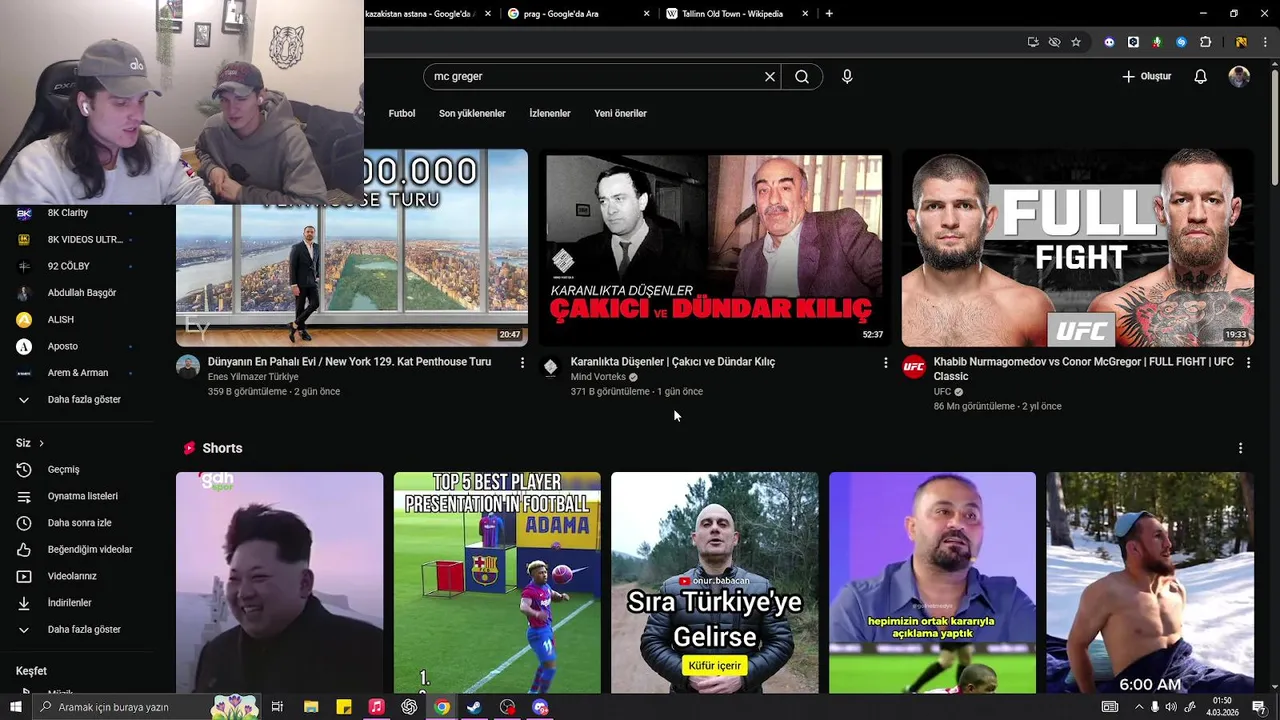1280x720 pixels.
Task: Open the Chrome extensions puzzle icon
Action: (x=1205, y=42)
